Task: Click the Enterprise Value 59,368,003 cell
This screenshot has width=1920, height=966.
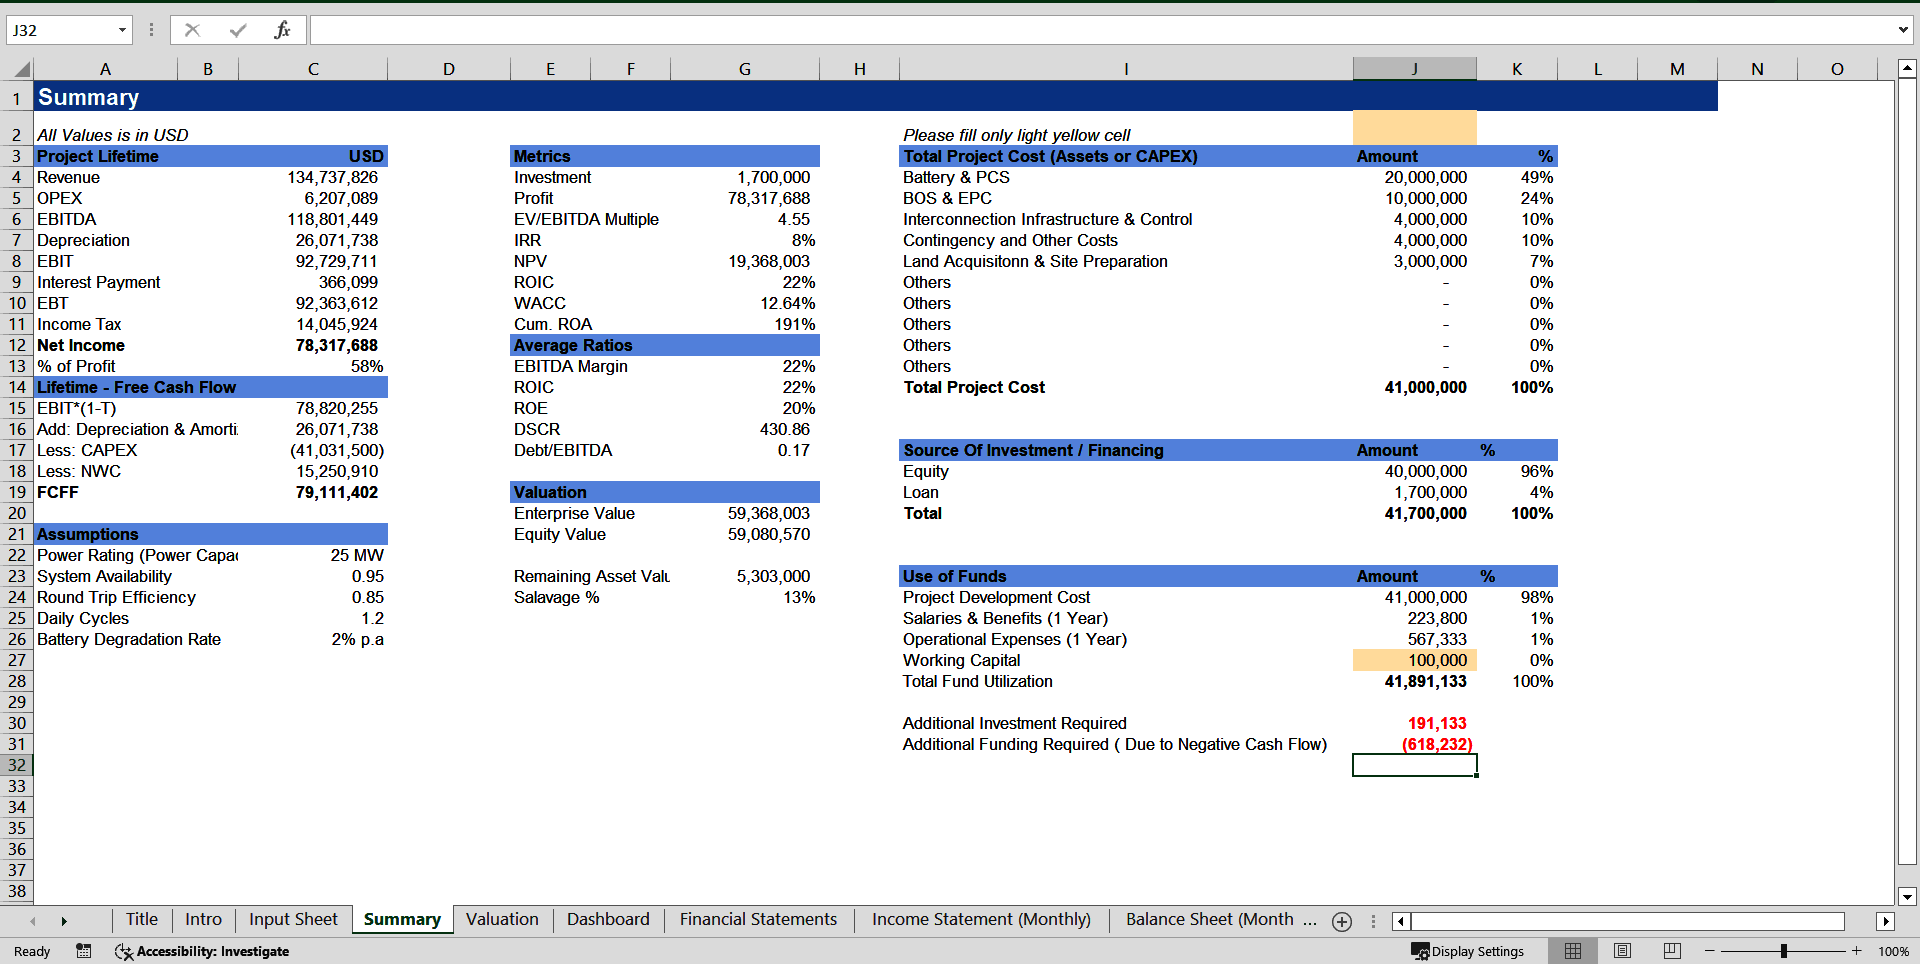Action: click(745, 513)
